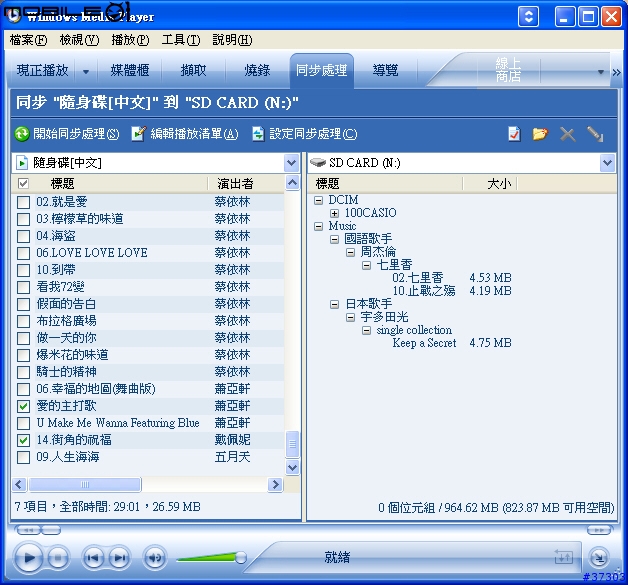The image size is (628, 585).
Task: Collapse the 日本歌手 folder
Action: pos(334,304)
